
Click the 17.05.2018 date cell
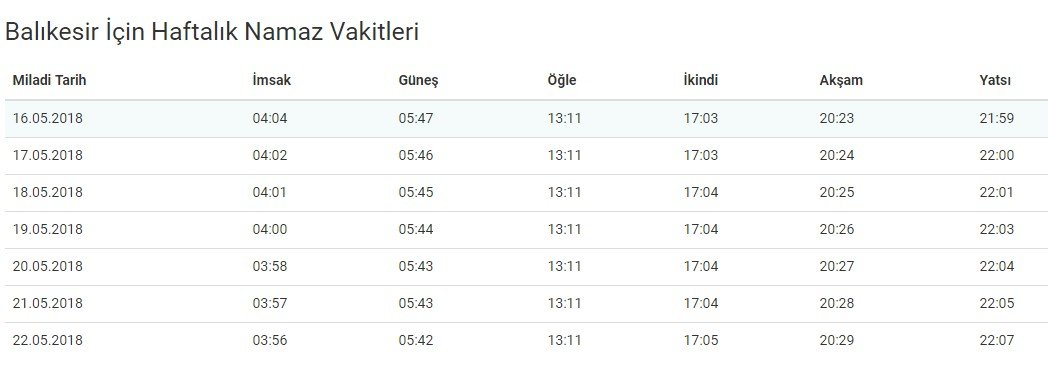47,156
